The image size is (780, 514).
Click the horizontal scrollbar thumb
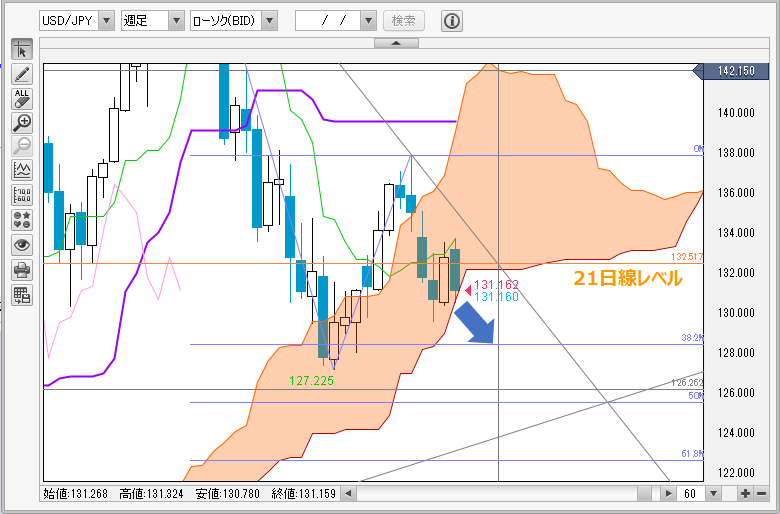[x=644, y=494]
